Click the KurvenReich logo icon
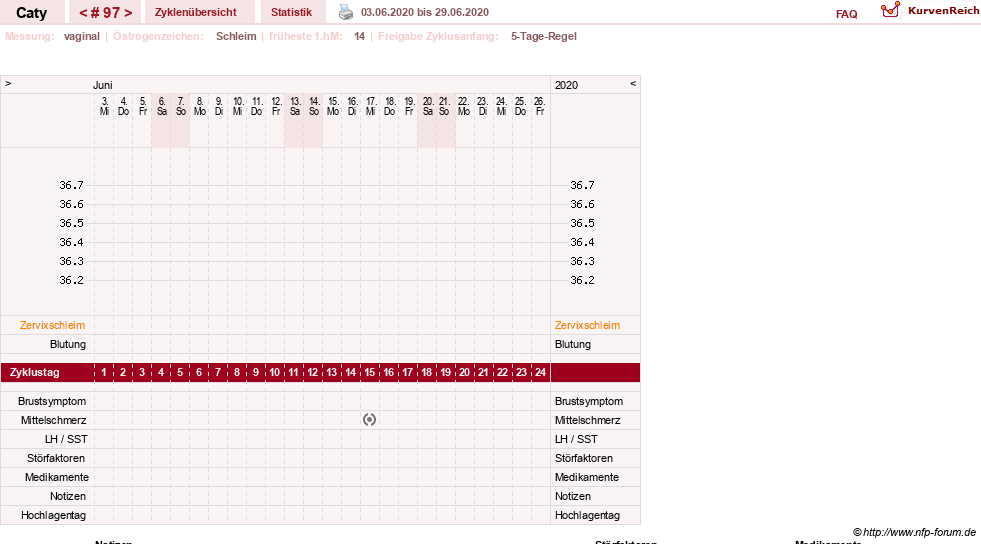This screenshot has width=981, height=544. coord(890,10)
